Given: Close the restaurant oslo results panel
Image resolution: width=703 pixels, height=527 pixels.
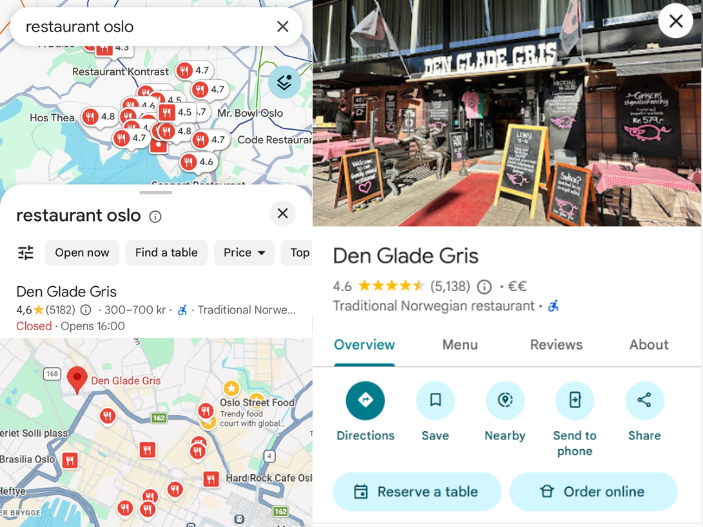Looking at the screenshot, I should click(282, 213).
